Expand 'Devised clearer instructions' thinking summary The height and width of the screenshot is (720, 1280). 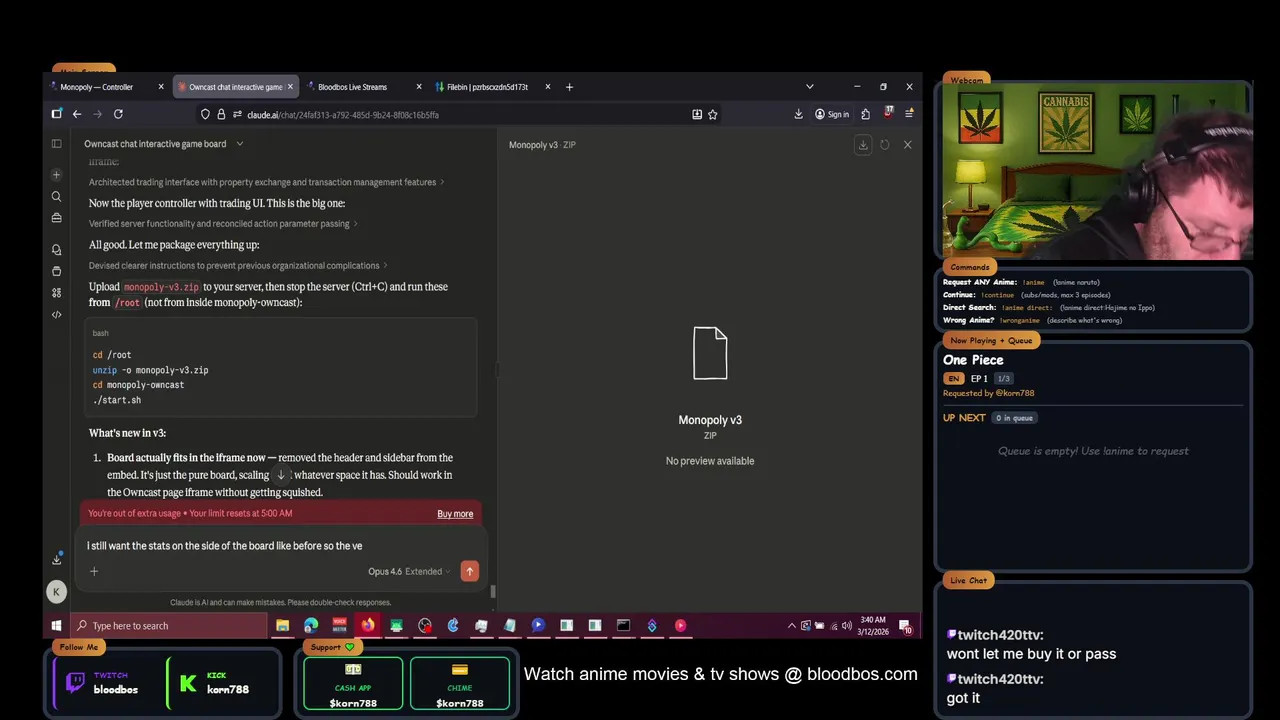pos(238,266)
